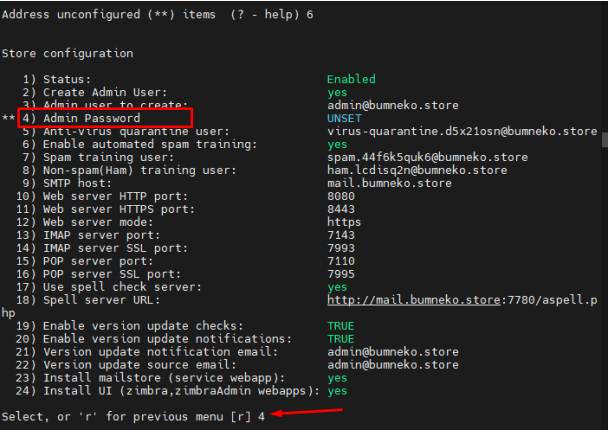
Task: Click '14) IMAP server SSL port:' label
Action: [102, 248]
